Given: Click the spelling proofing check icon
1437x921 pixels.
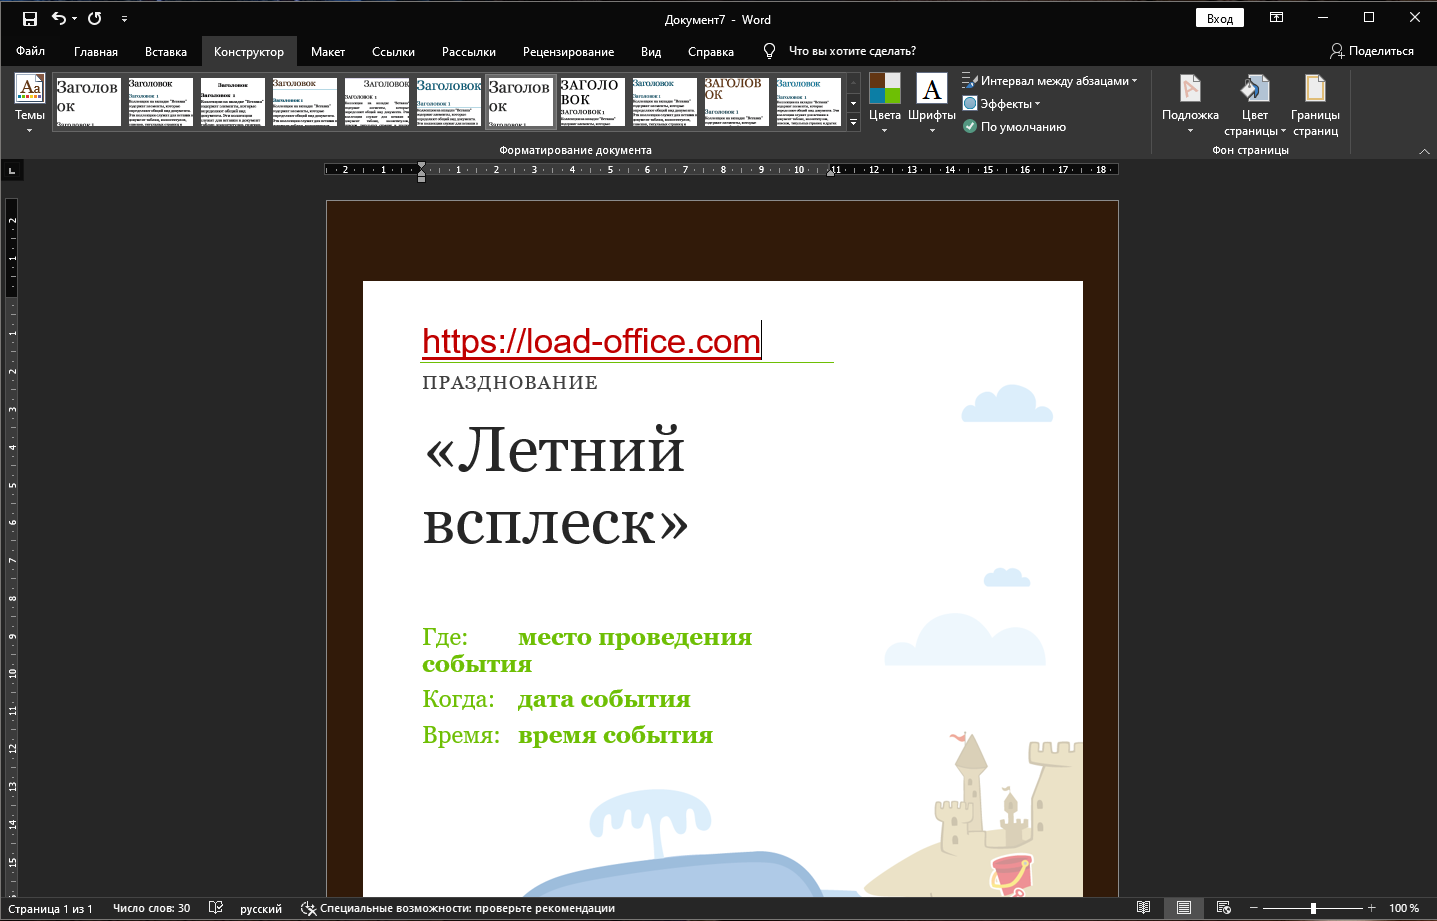Looking at the screenshot, I should coord(215,908).
